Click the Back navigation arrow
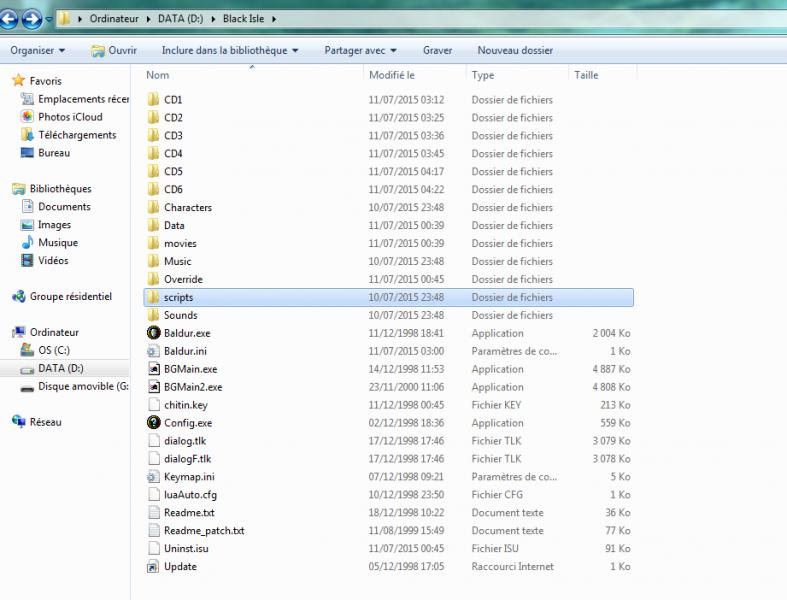 pyautogui.click(x=8, y=19)
